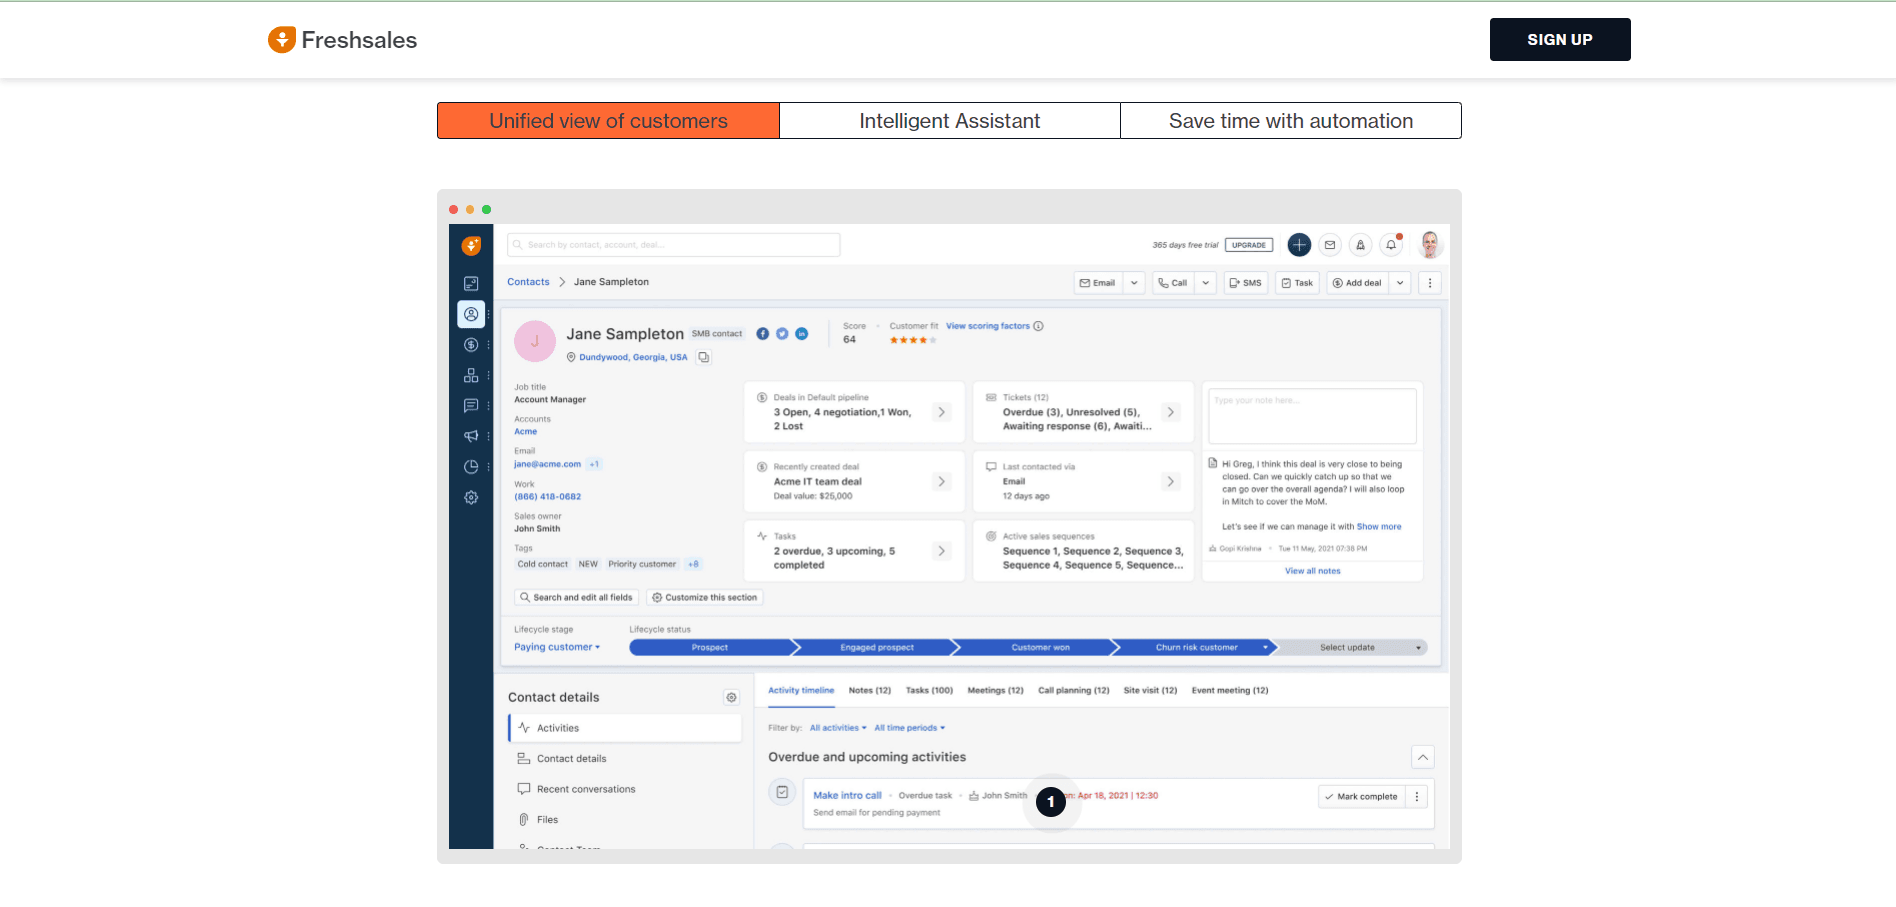Check the 'Make intro call' task checkbox

[782, 792]
